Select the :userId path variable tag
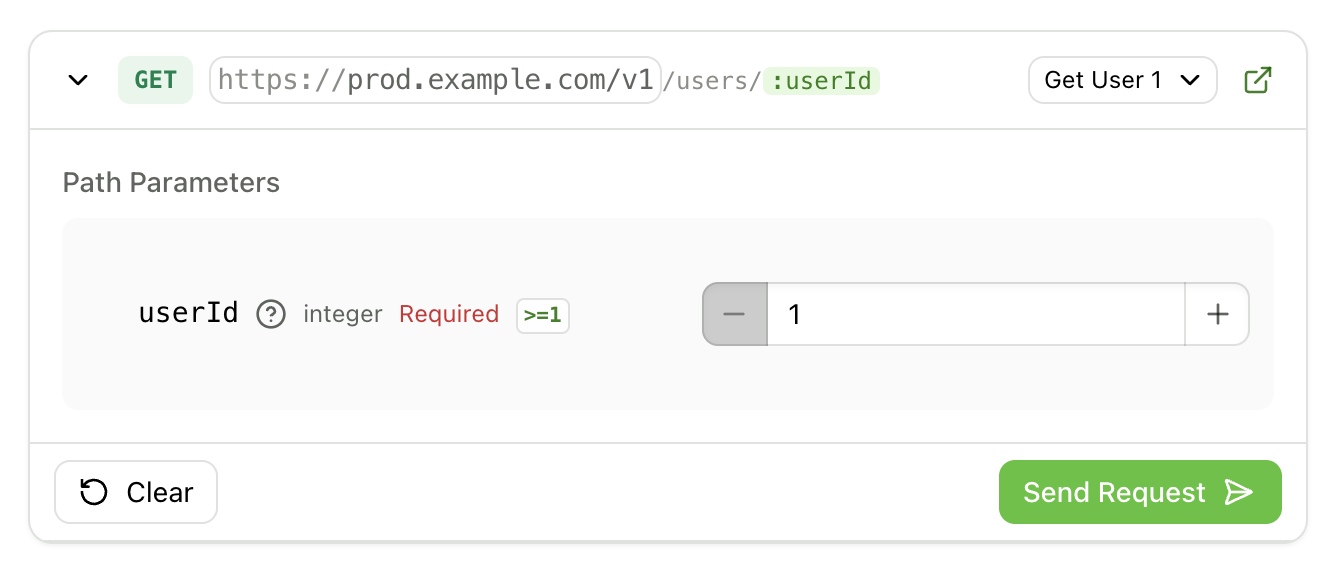The height and width of the screenshot is (568, 1336). click(821, 81)
